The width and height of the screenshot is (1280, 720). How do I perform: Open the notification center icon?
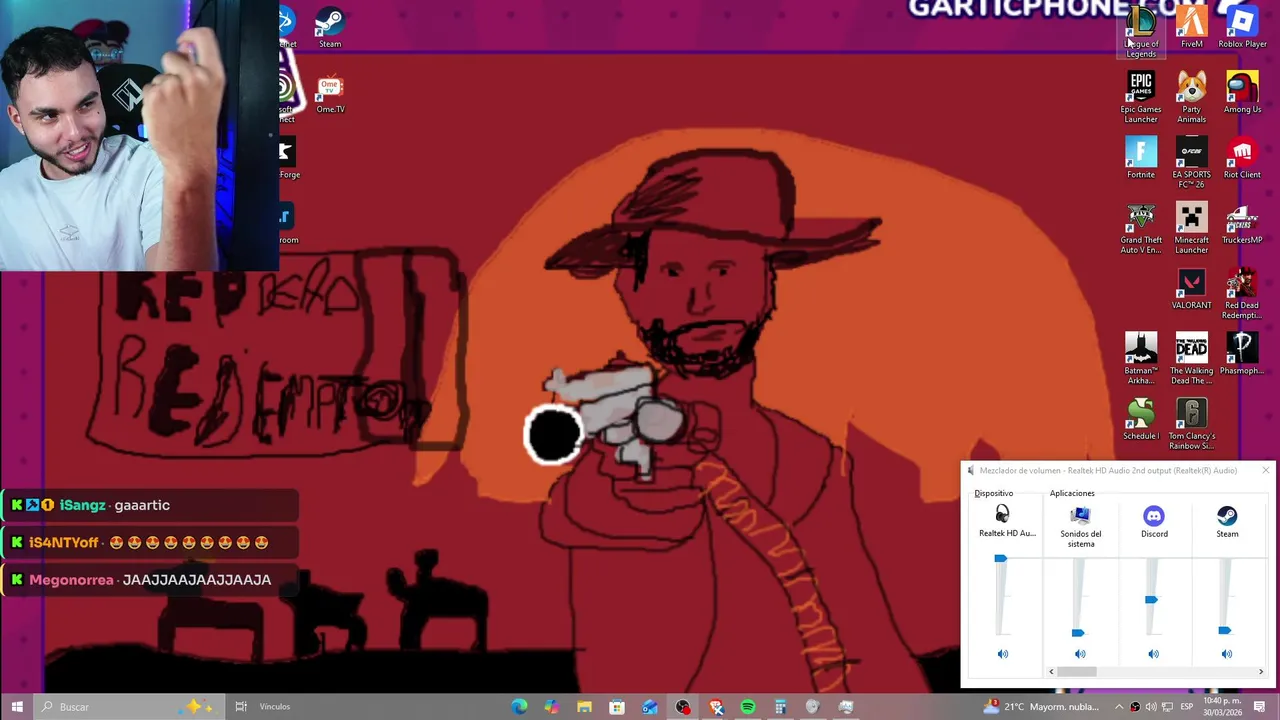(1260, 707)
